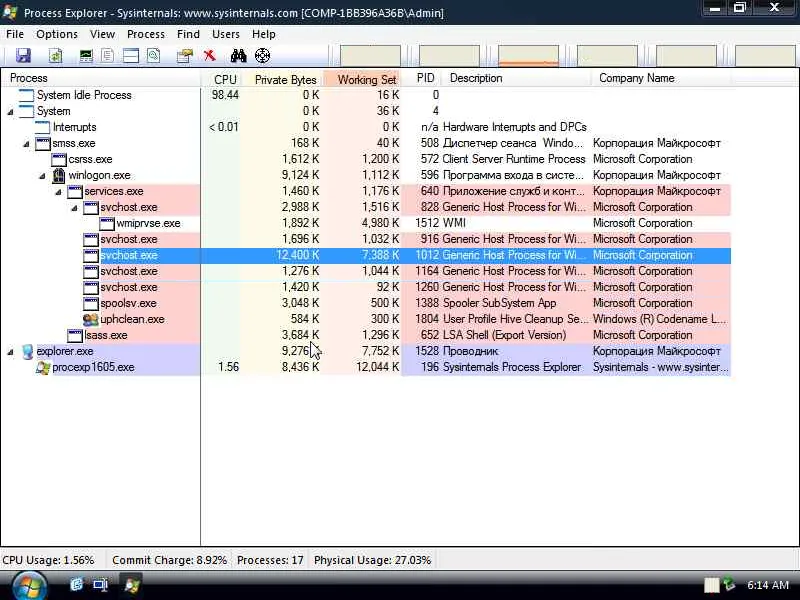Click the winlogon.exe process icon
The width and height of the screenshot is (800, 600).
click(x=59, y=176)
